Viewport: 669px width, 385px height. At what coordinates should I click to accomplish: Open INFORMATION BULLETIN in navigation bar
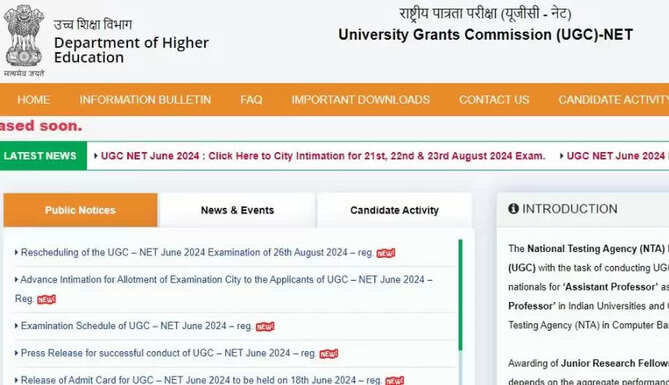point(145,100)
